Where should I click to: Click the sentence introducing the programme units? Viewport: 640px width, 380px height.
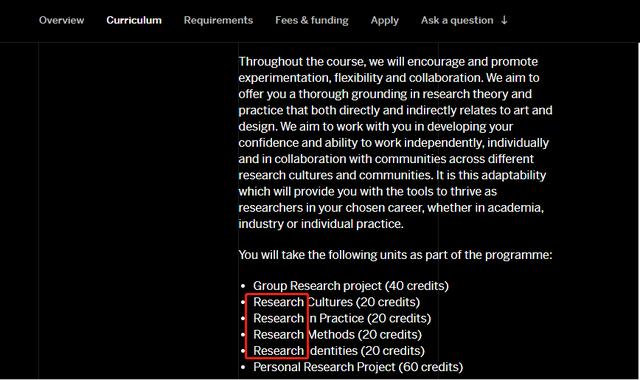click(395, 255)
